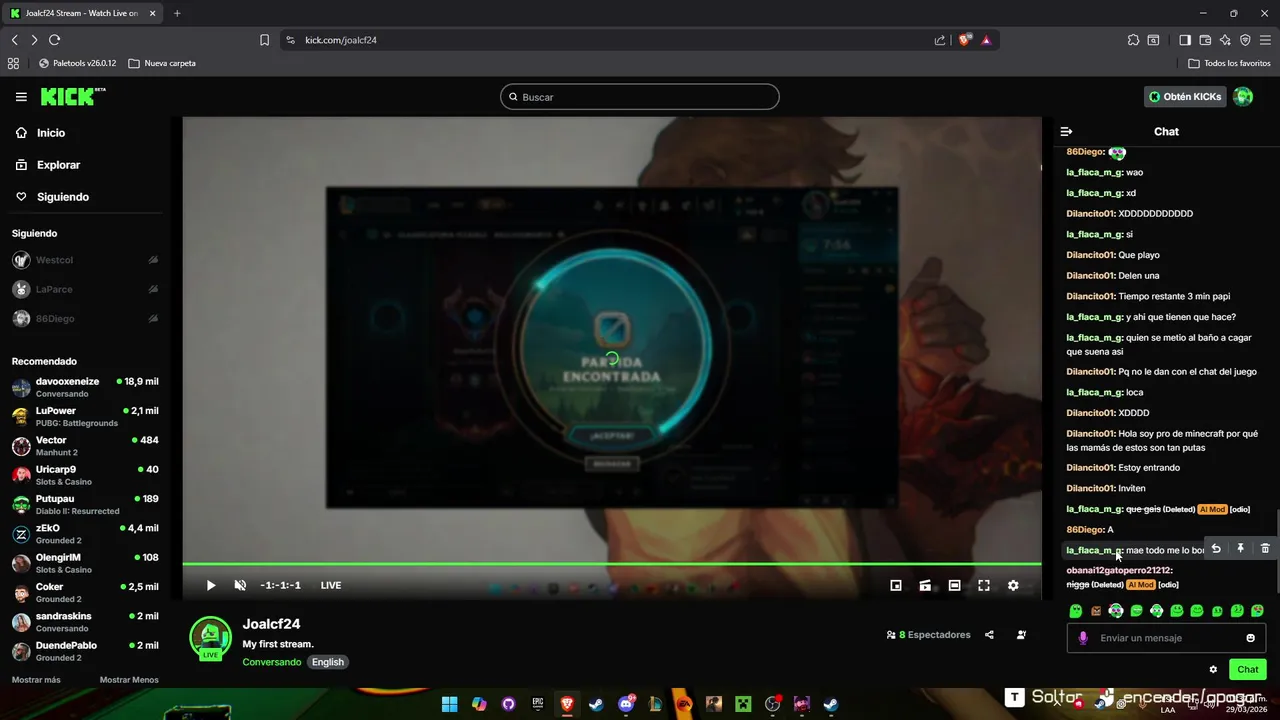Screen dimensions: 1280x720
Task: Click the brown angry face emote
Action: [x=1096, y=610]
